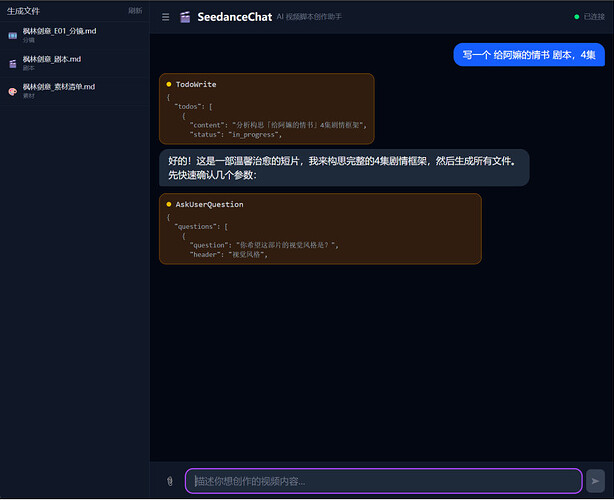This screenshot has width=614, height=500.
Task: Click the yellow status dot beside TodoWrite
Action: pyautogui.click(x=169, y=84)
